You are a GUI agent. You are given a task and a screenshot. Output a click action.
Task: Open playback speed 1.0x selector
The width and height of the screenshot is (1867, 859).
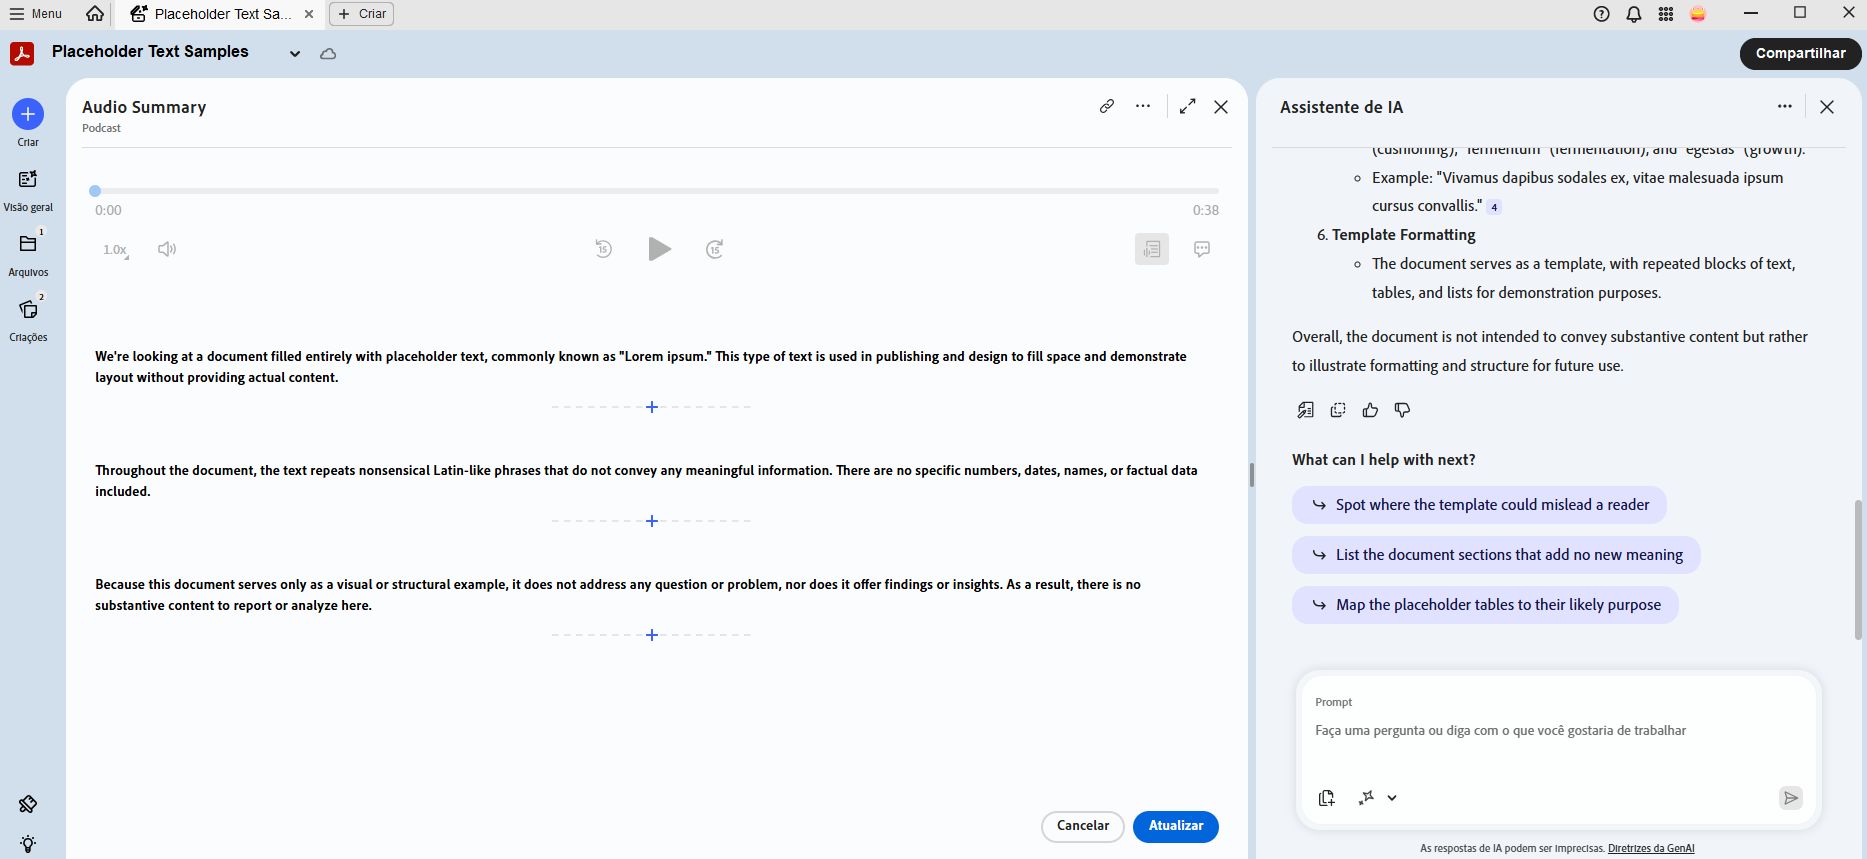pos(116,250)
